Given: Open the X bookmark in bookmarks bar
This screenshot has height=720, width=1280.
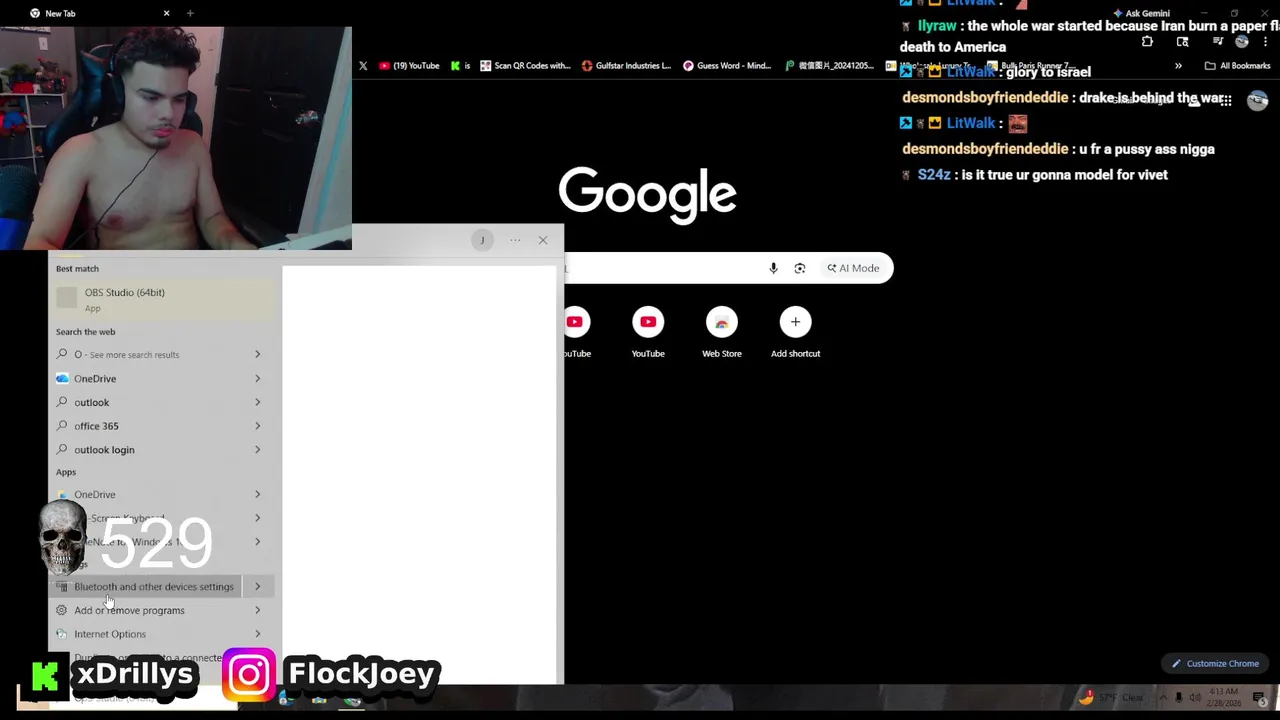Looking at the screenshot, I should pos(363,66).
